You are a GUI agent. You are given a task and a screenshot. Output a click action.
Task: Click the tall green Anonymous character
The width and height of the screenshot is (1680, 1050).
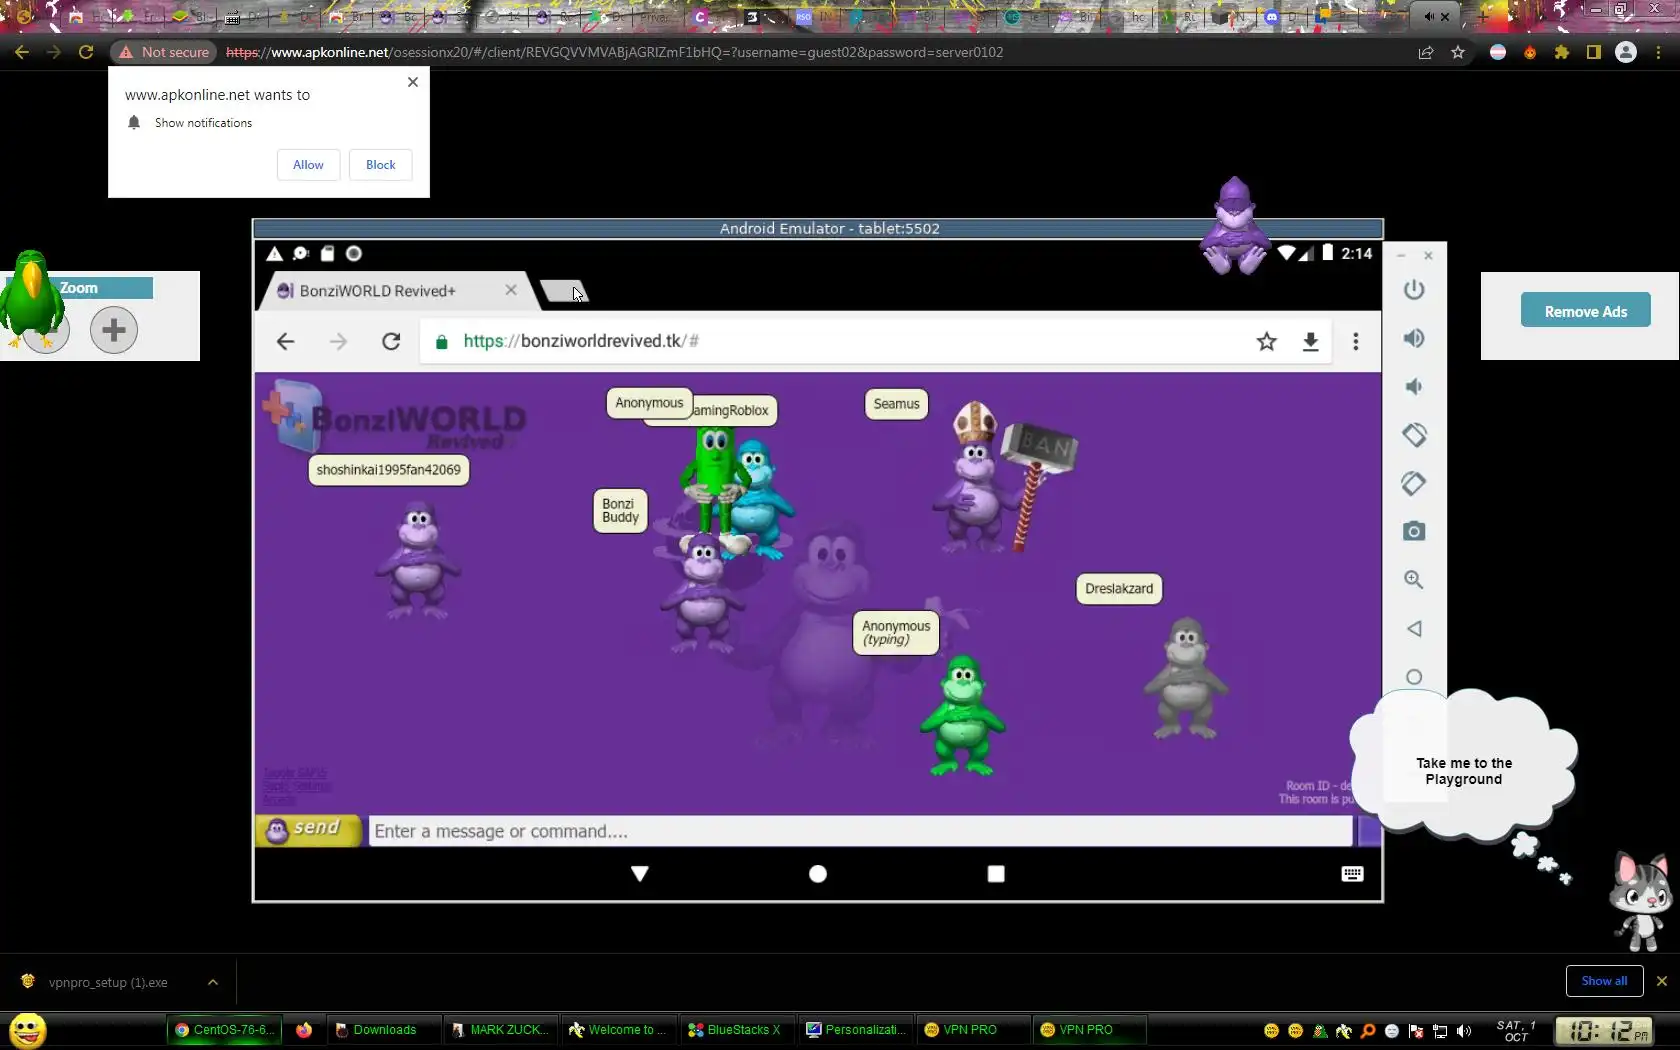click(713, 482)
